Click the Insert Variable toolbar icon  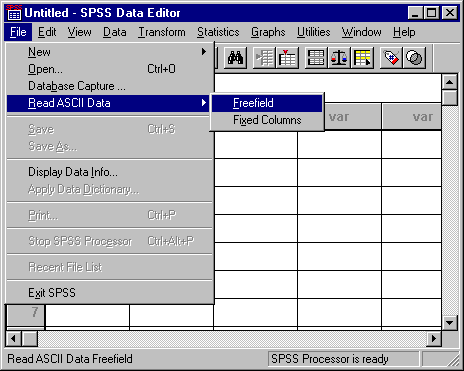pos(287,58)
